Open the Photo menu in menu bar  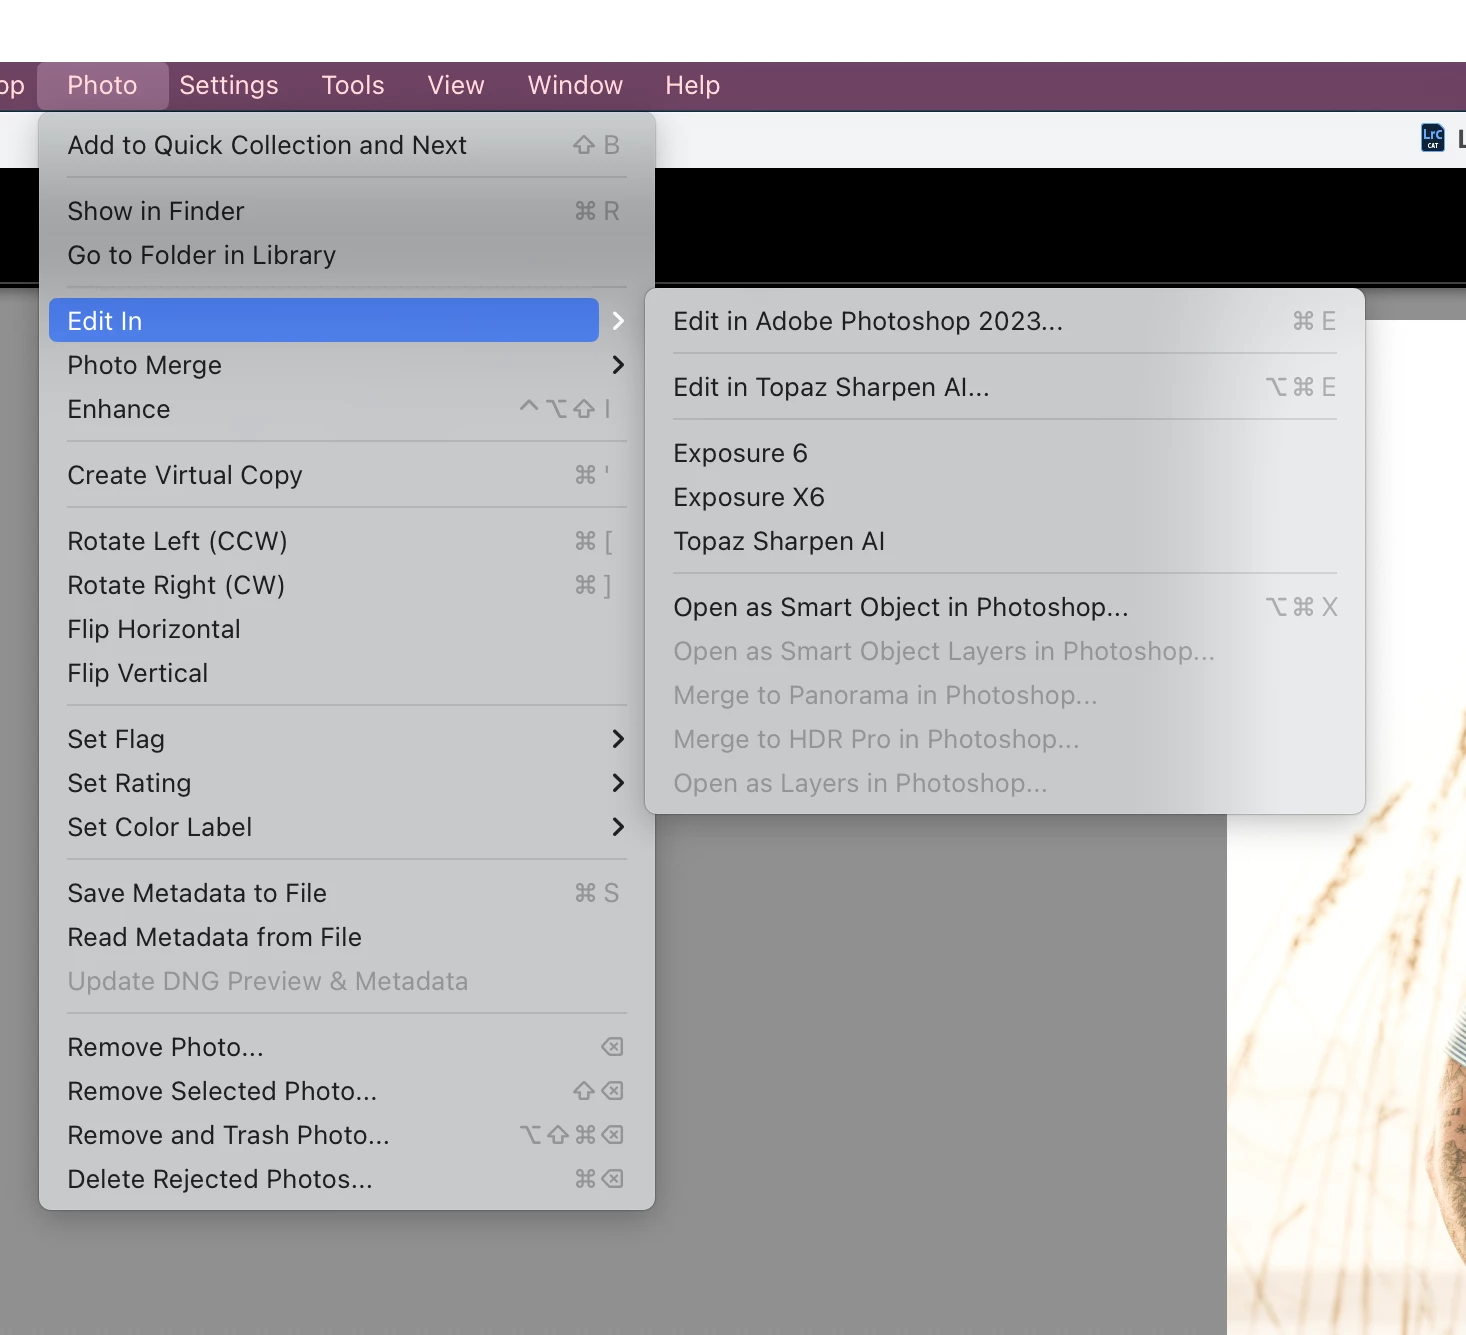(x=102, y=85)
